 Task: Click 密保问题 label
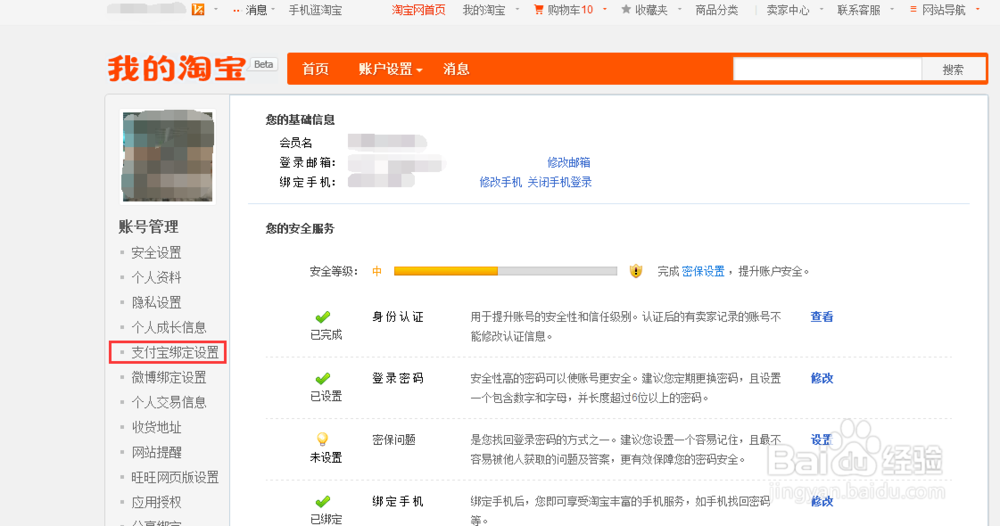point(394,440)
